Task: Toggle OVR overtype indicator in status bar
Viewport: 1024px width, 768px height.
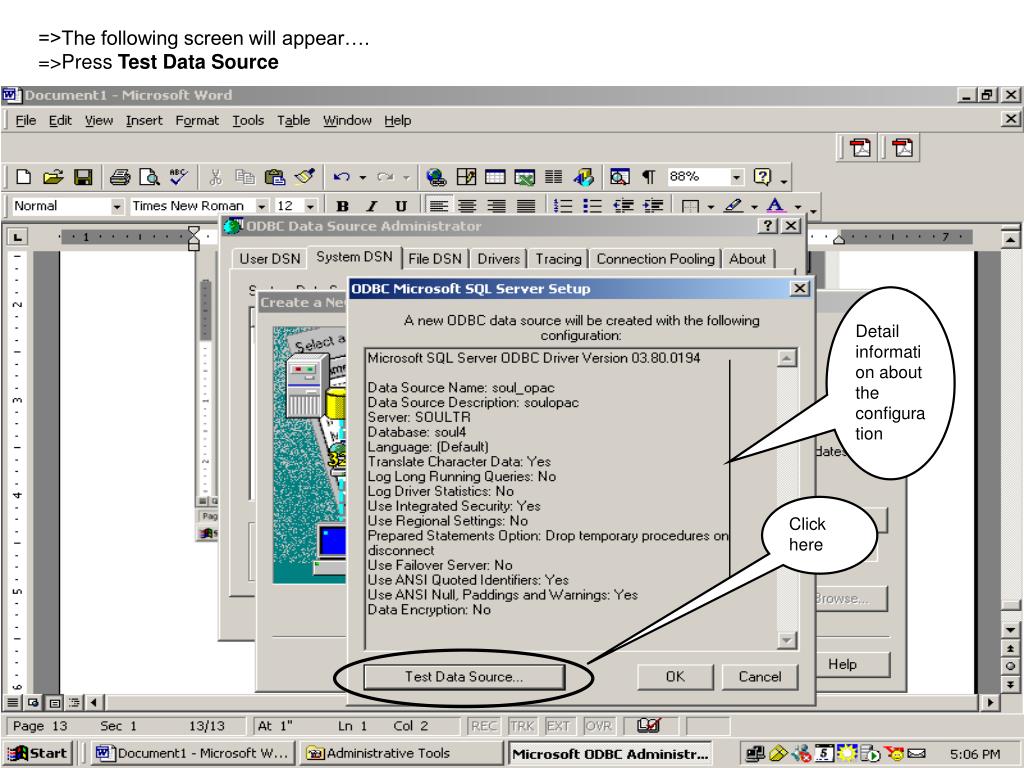Action: pyautogui.click(x=598, y=726)
